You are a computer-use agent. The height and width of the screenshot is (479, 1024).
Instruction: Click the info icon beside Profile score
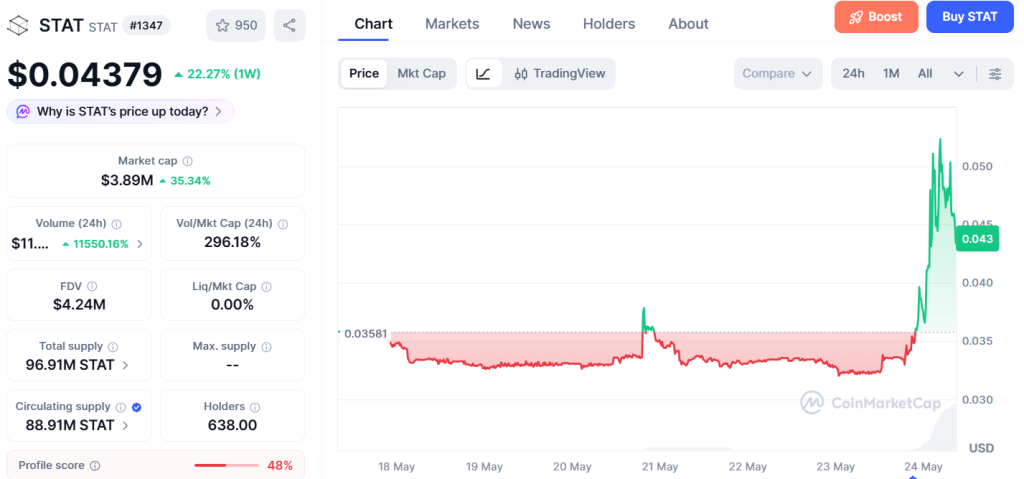pyautogui.click(x=95, y=466)
